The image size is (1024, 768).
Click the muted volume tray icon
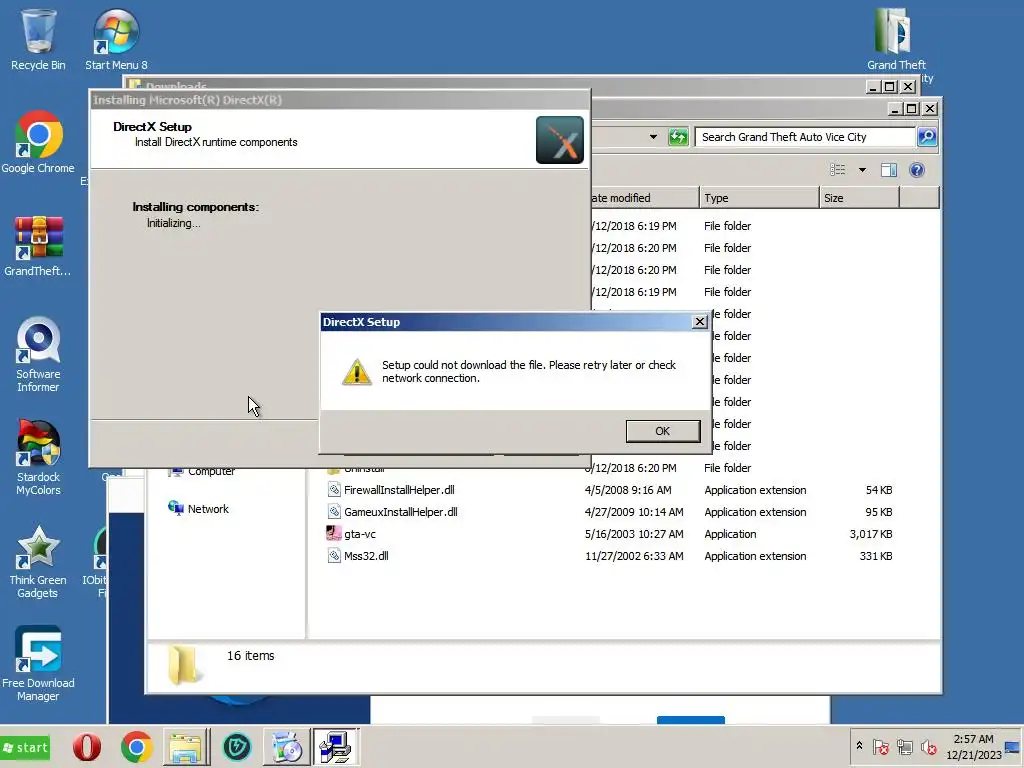coord(928,747)
